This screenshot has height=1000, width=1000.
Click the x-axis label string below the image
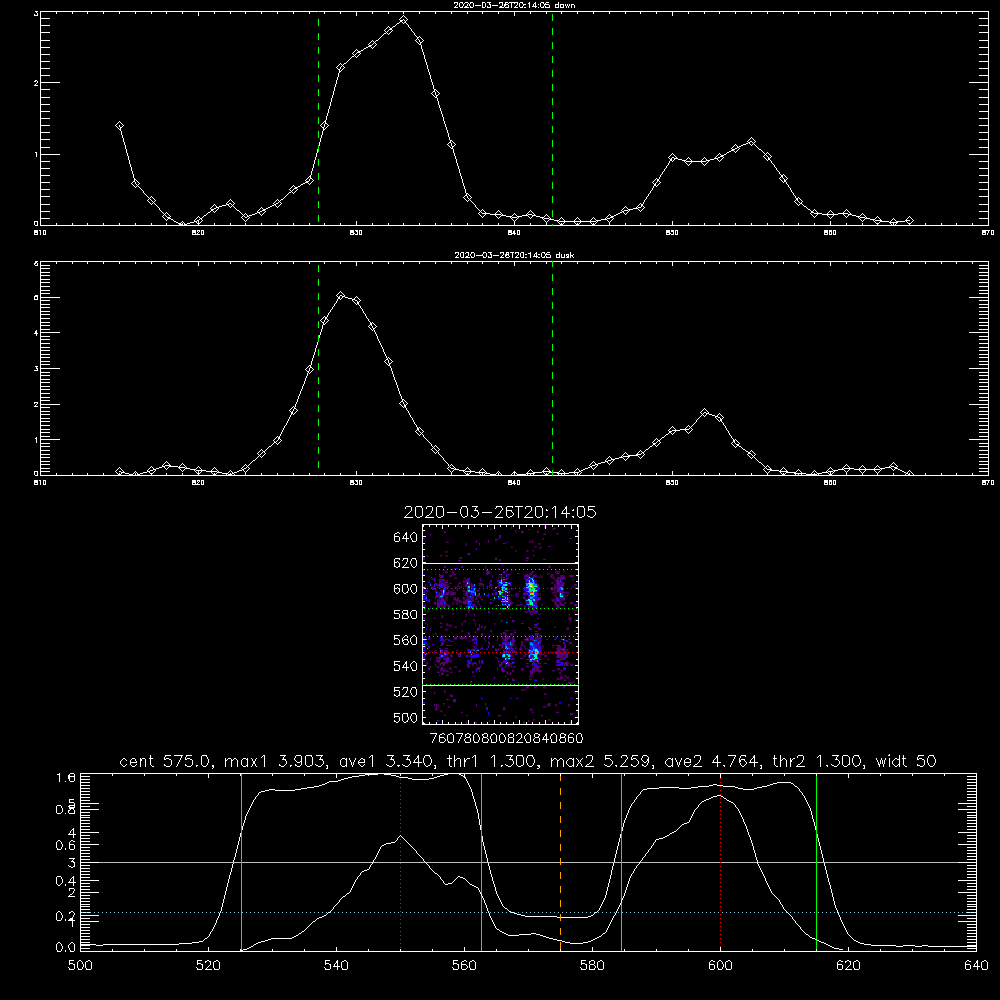click(x=506, y=738)
